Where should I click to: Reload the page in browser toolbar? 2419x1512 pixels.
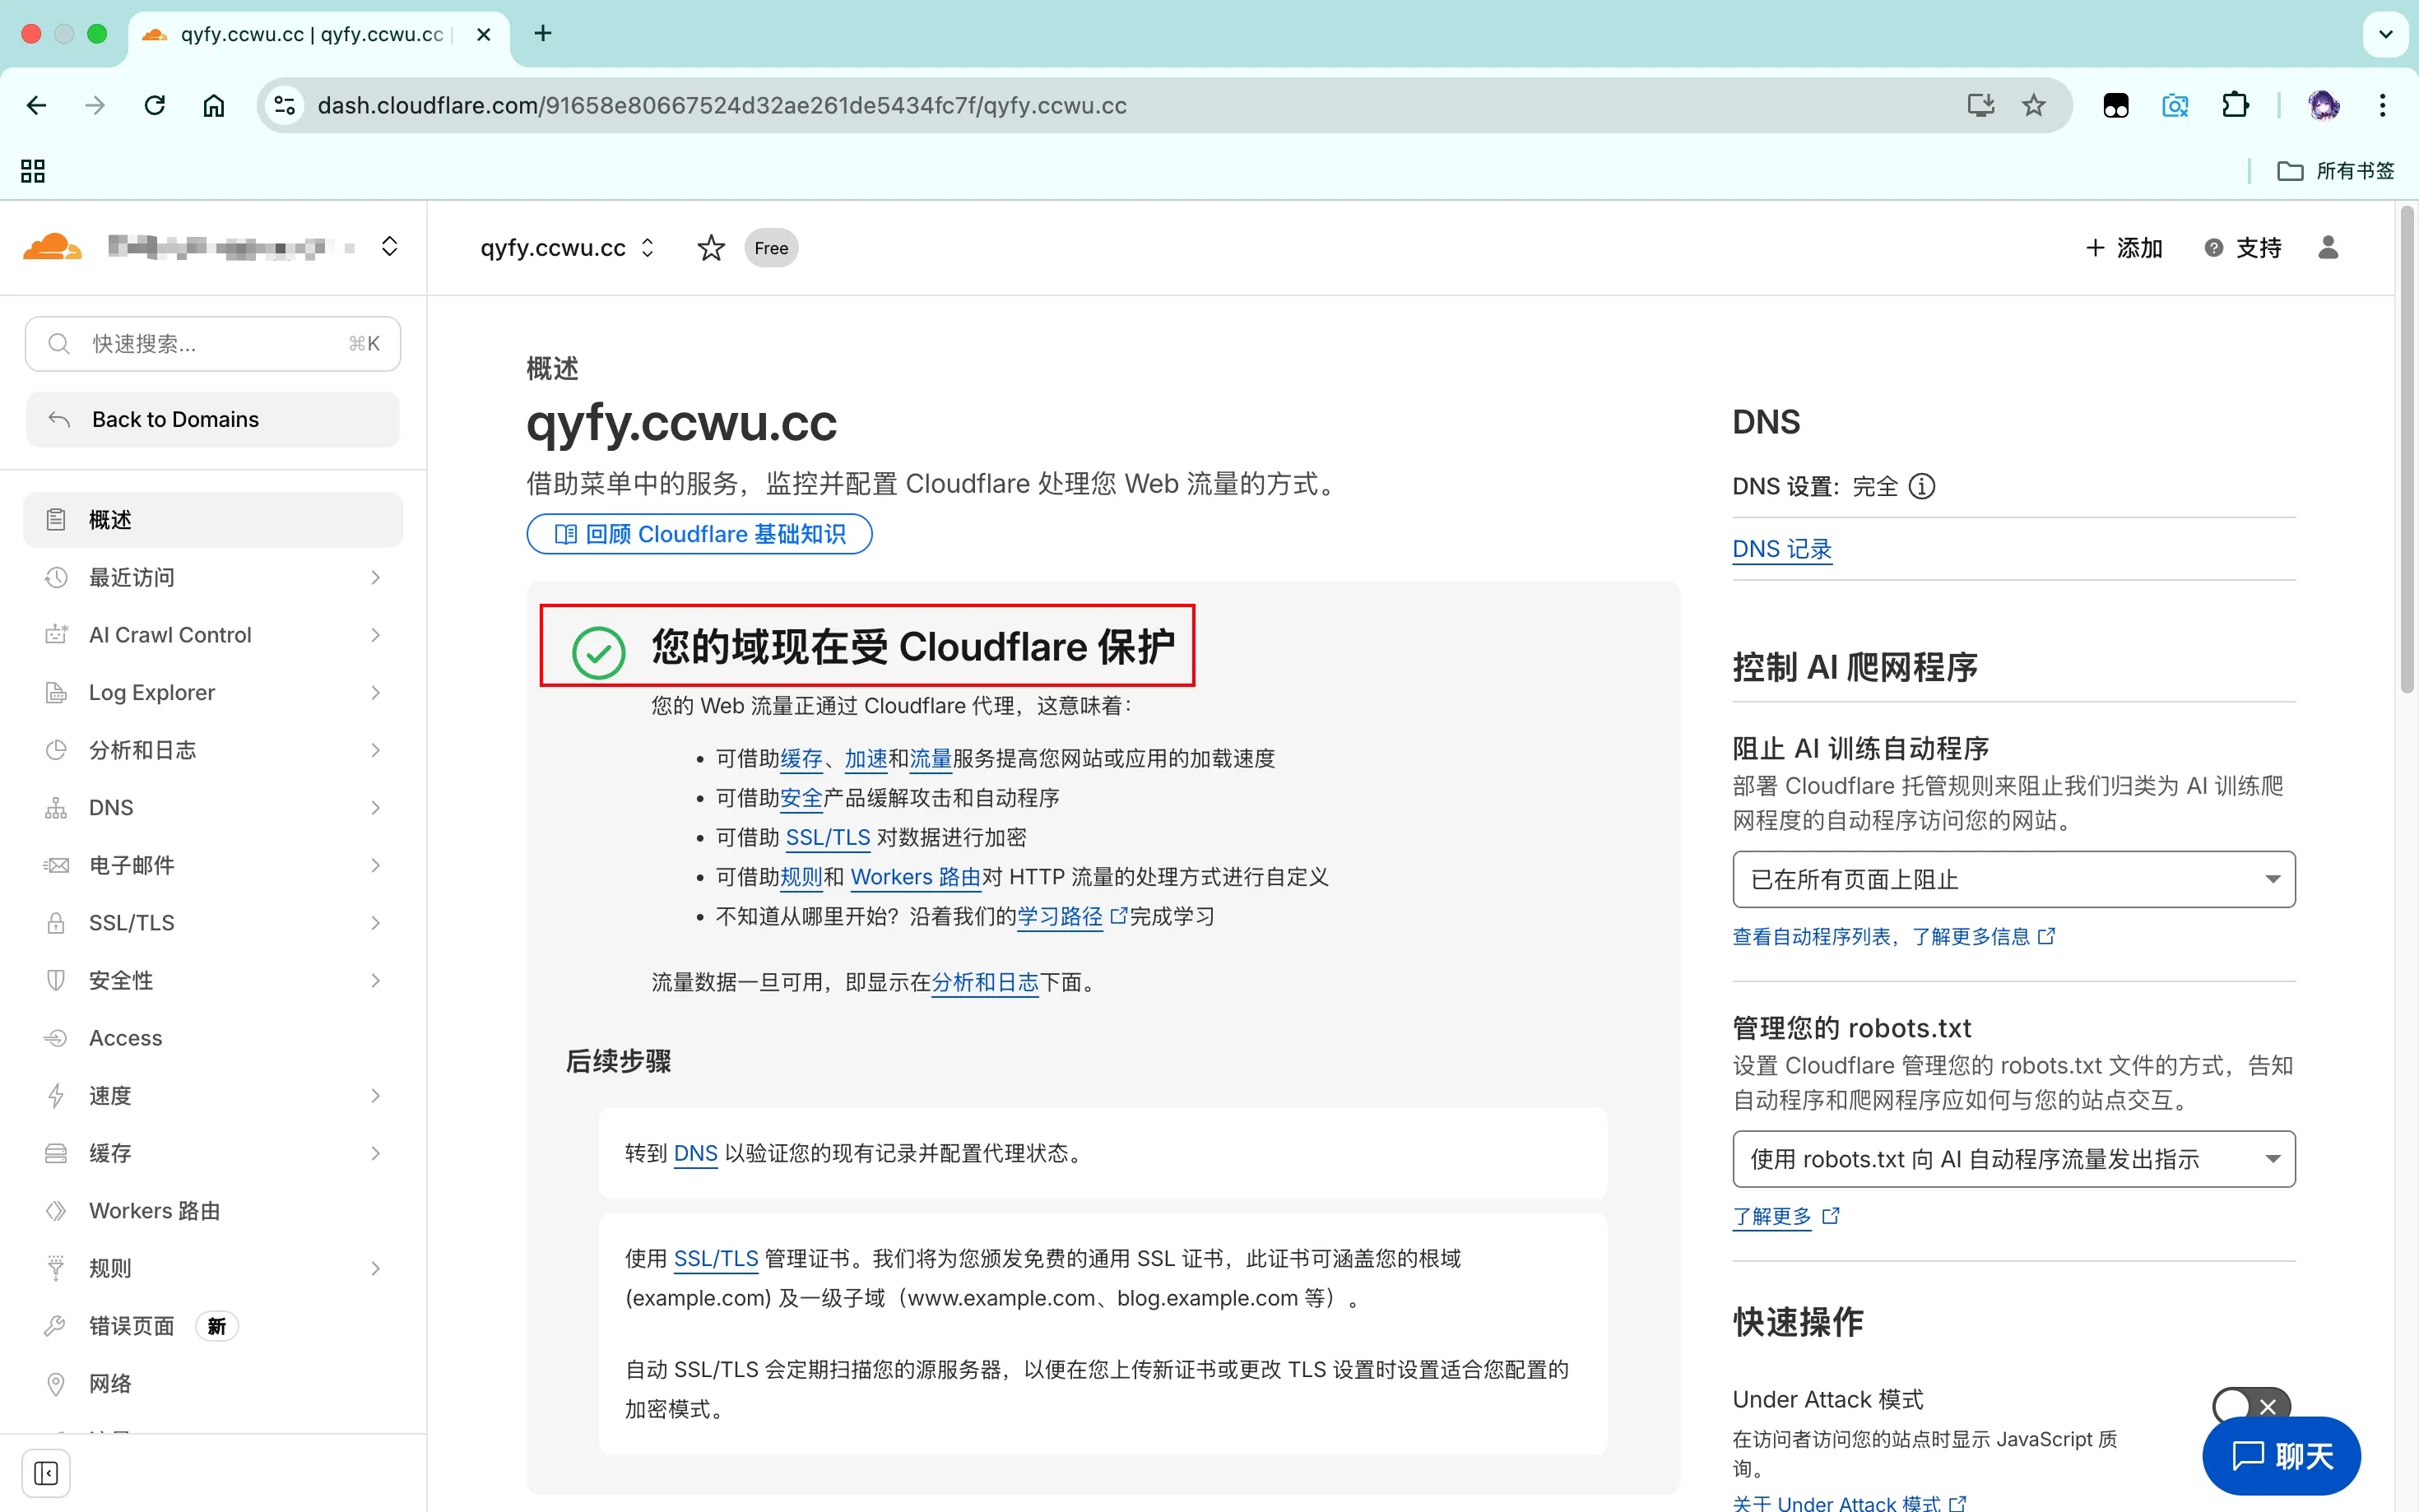[154, 105]
